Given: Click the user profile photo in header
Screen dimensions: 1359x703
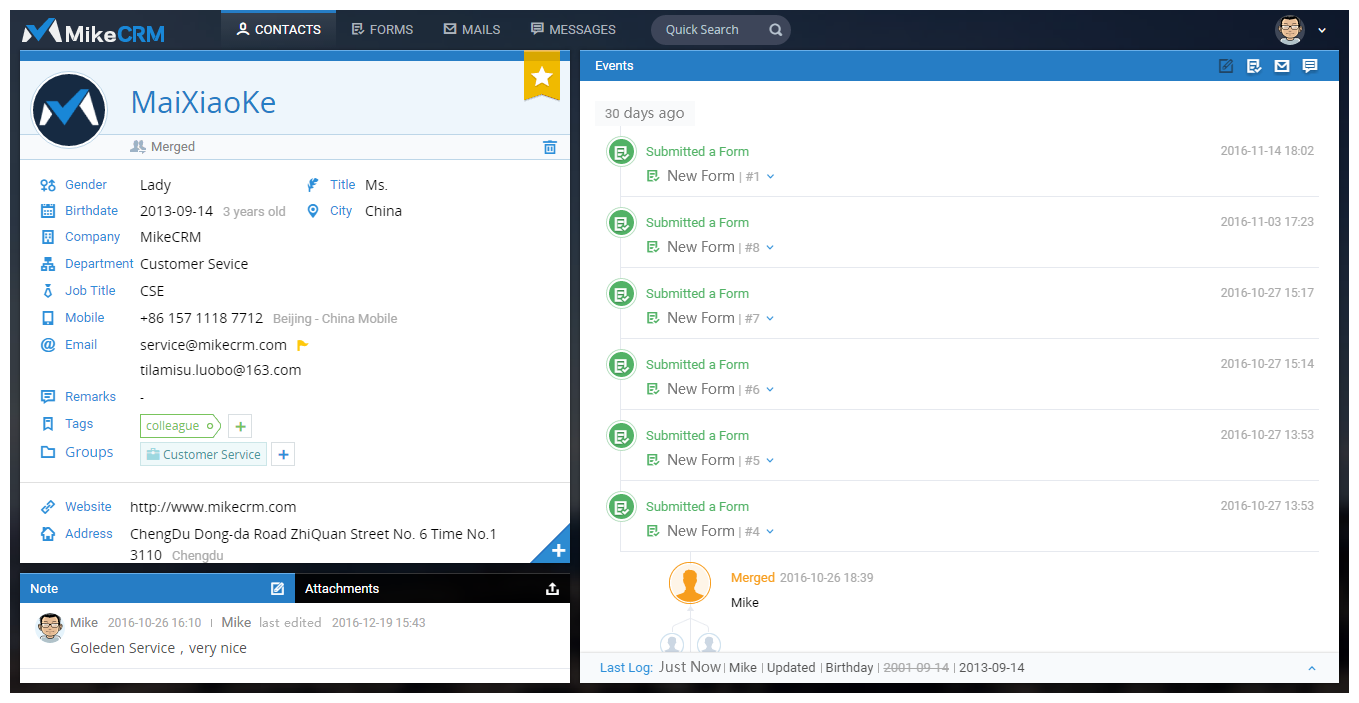Looking at the screenshot, I should (1290, 30).
